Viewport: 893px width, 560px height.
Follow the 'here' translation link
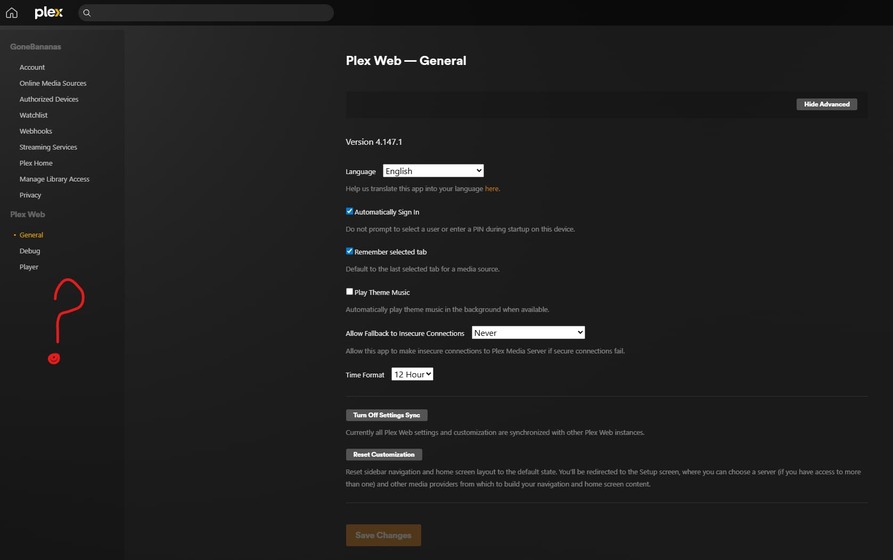[x=491, y=189]
